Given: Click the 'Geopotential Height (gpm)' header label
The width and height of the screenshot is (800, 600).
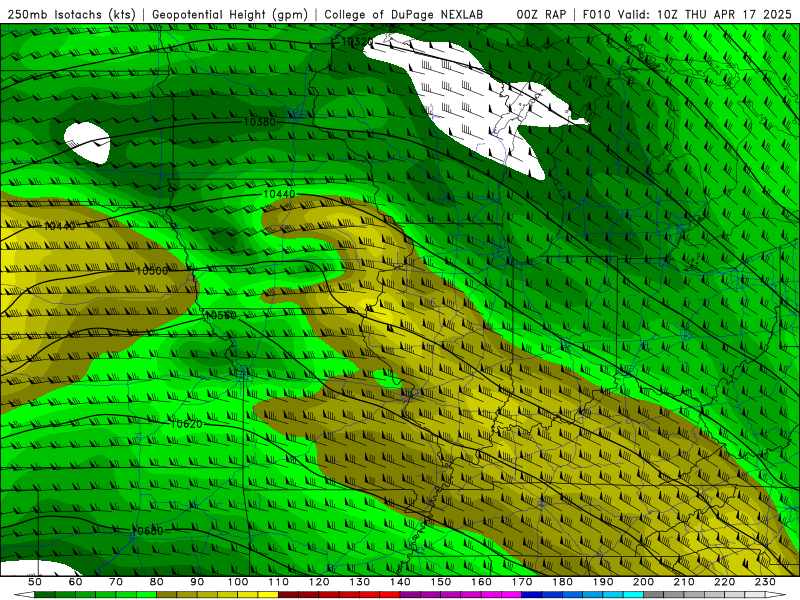Looking at the screenshot, I should (x=230, y=15).
